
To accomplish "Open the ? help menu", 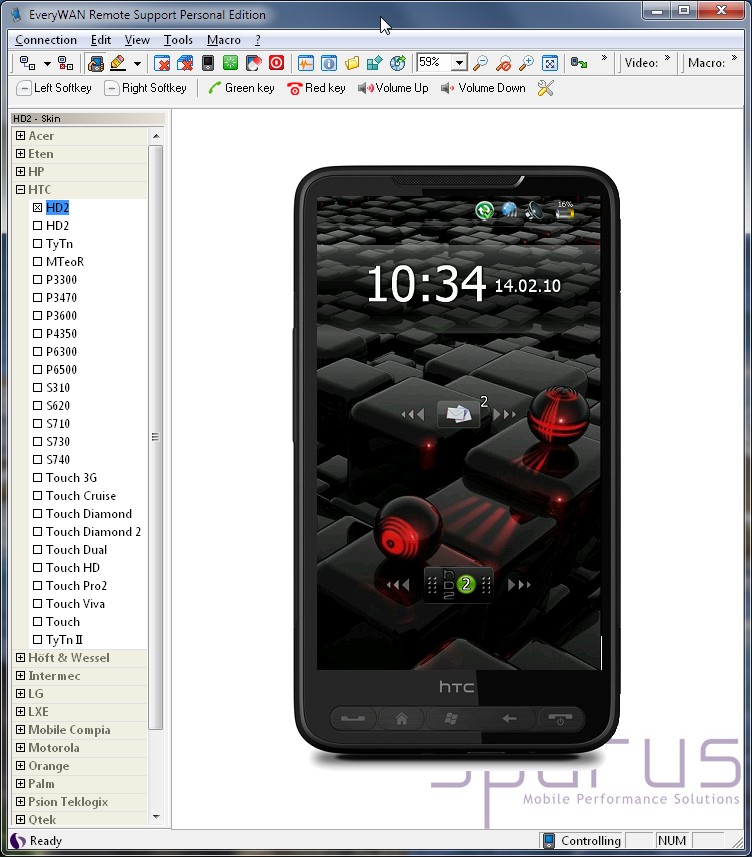I will point(257,40).
